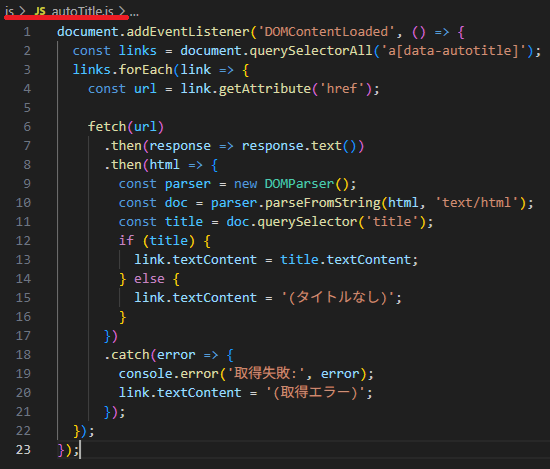Select line number 1 in gutter

pyautogui.click(x=27, y=32)
